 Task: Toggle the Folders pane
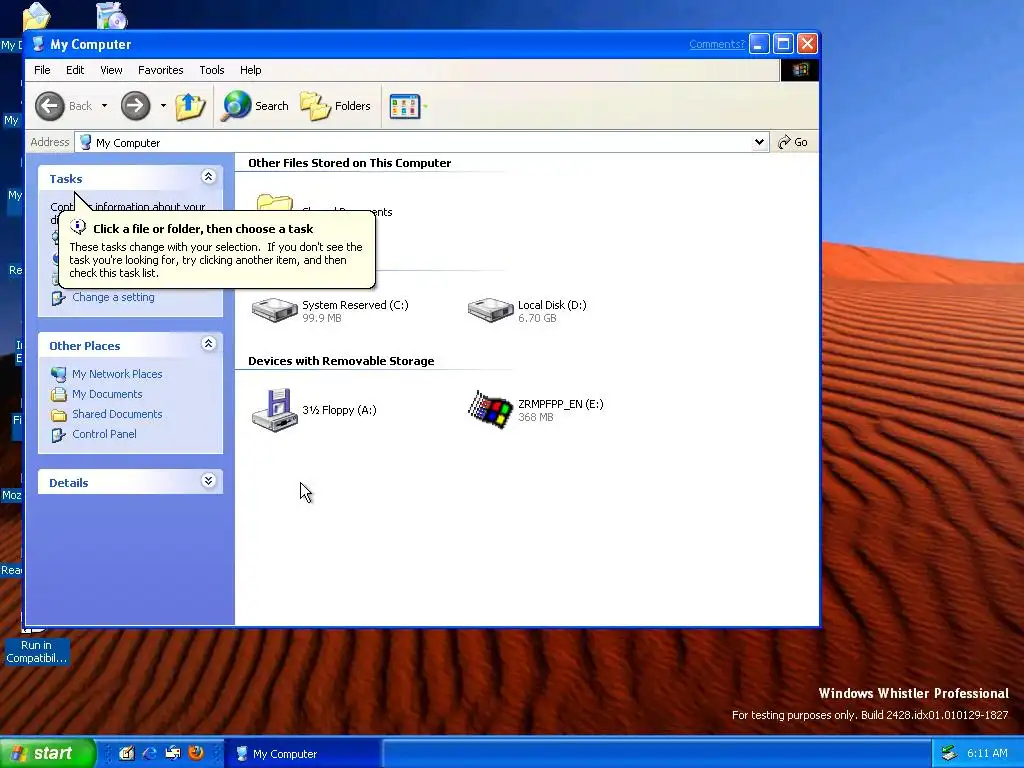click(x=336, y=106)
